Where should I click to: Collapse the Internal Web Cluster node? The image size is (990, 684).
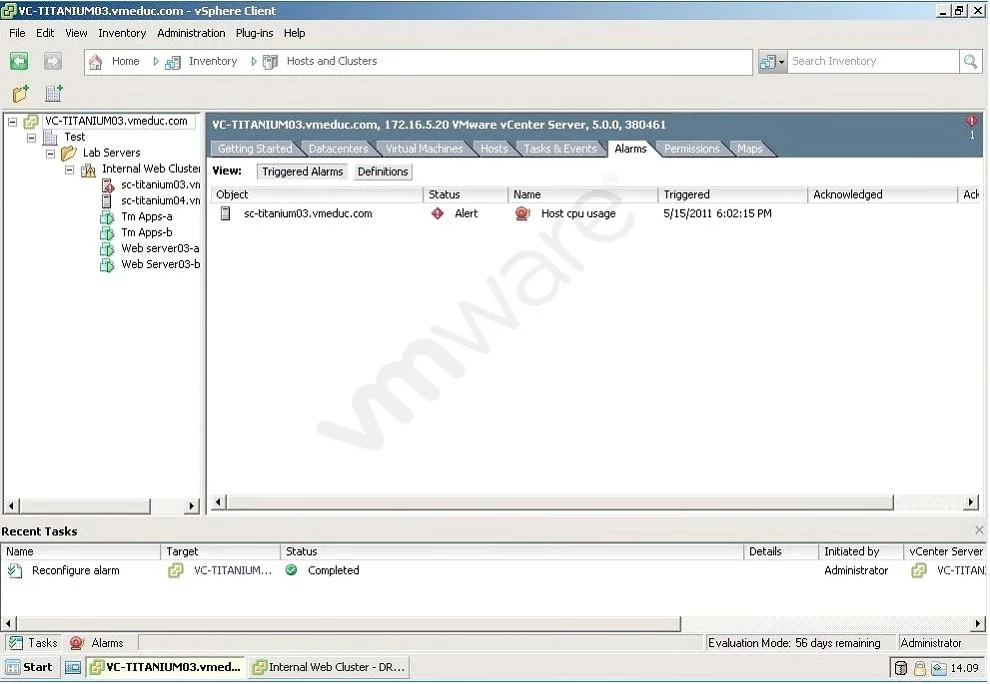[69, 170]
